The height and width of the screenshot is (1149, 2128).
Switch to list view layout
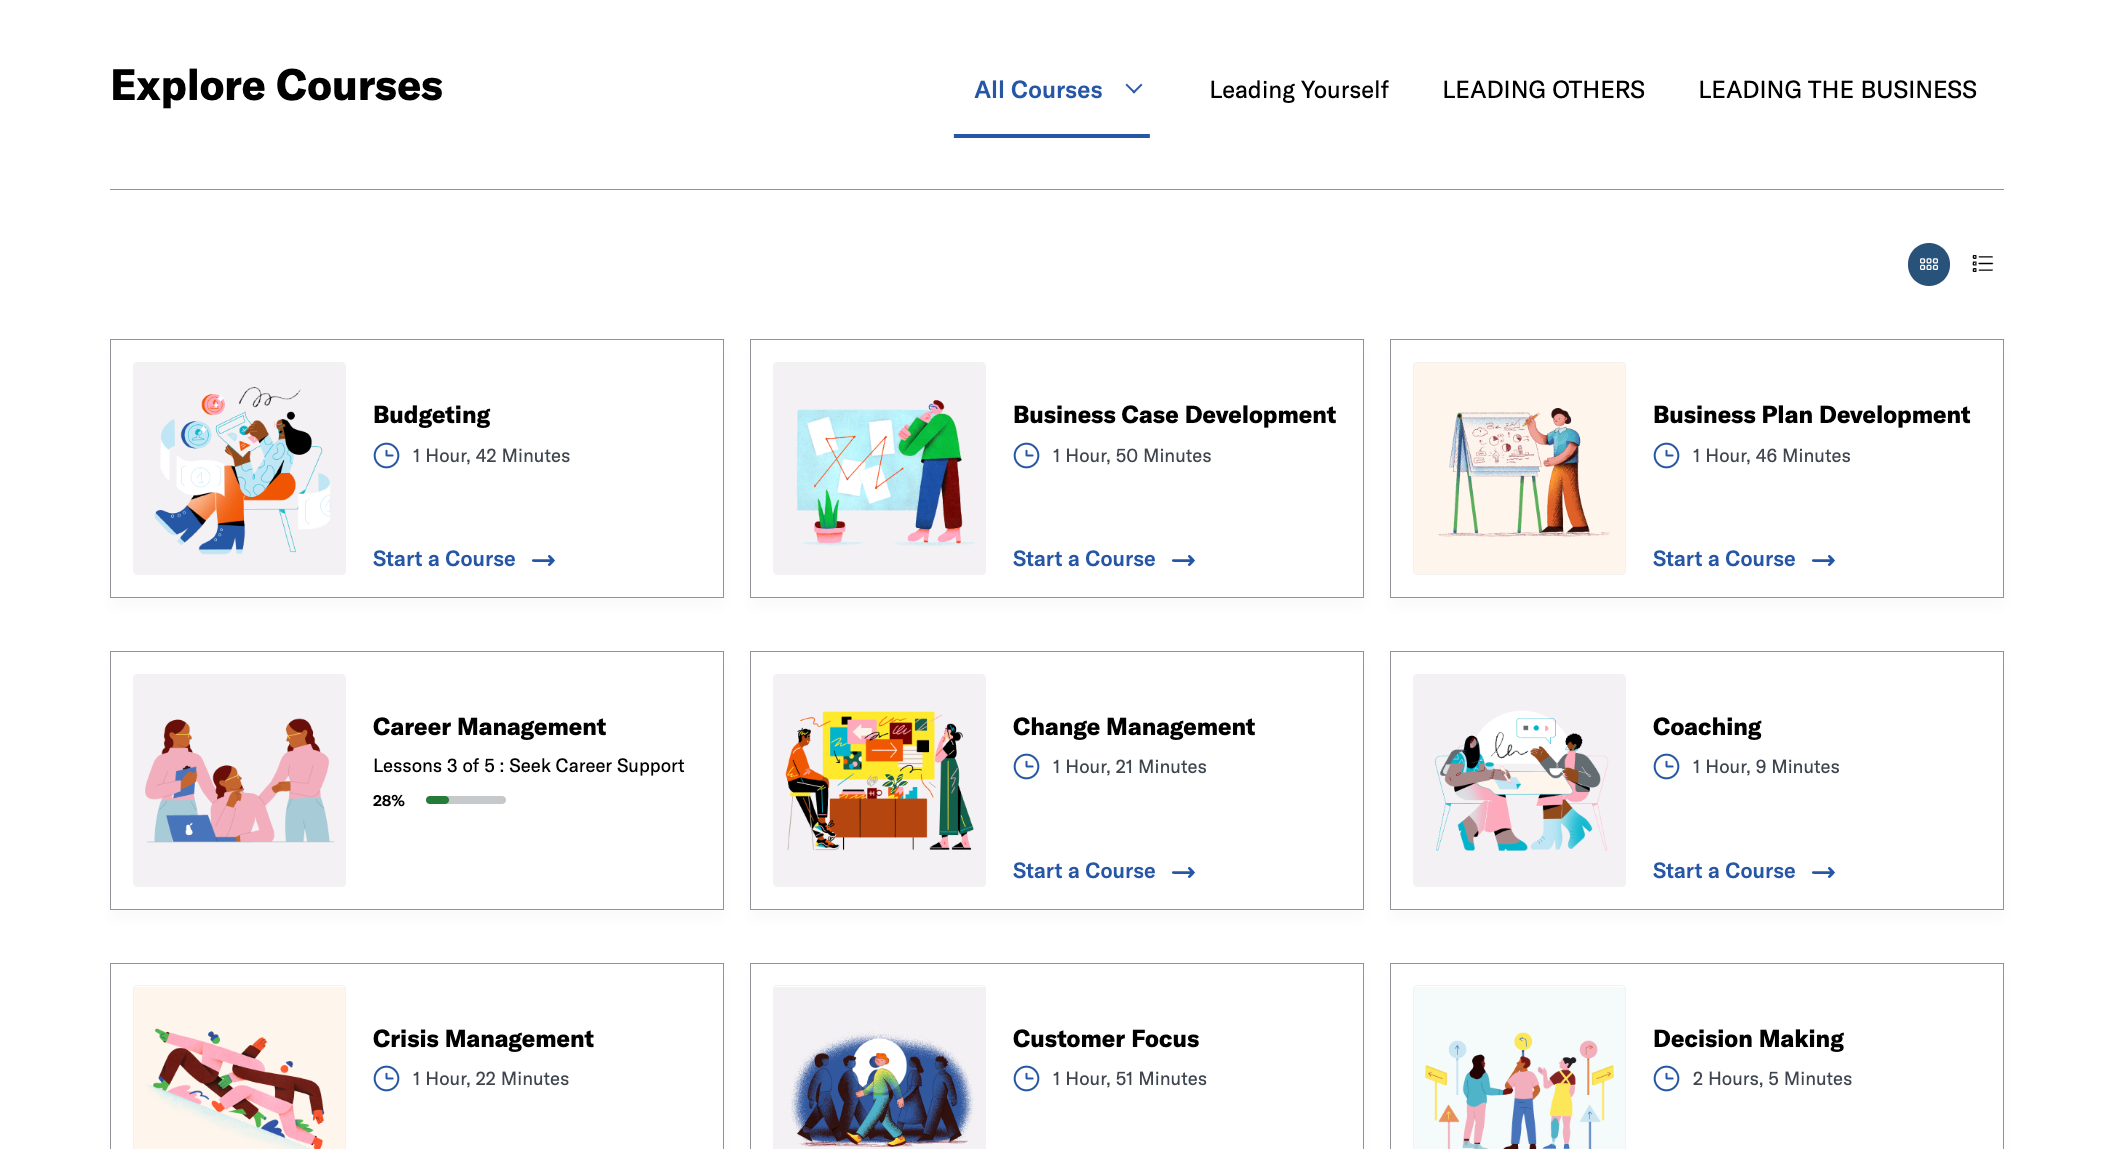tap(1982, 264)
